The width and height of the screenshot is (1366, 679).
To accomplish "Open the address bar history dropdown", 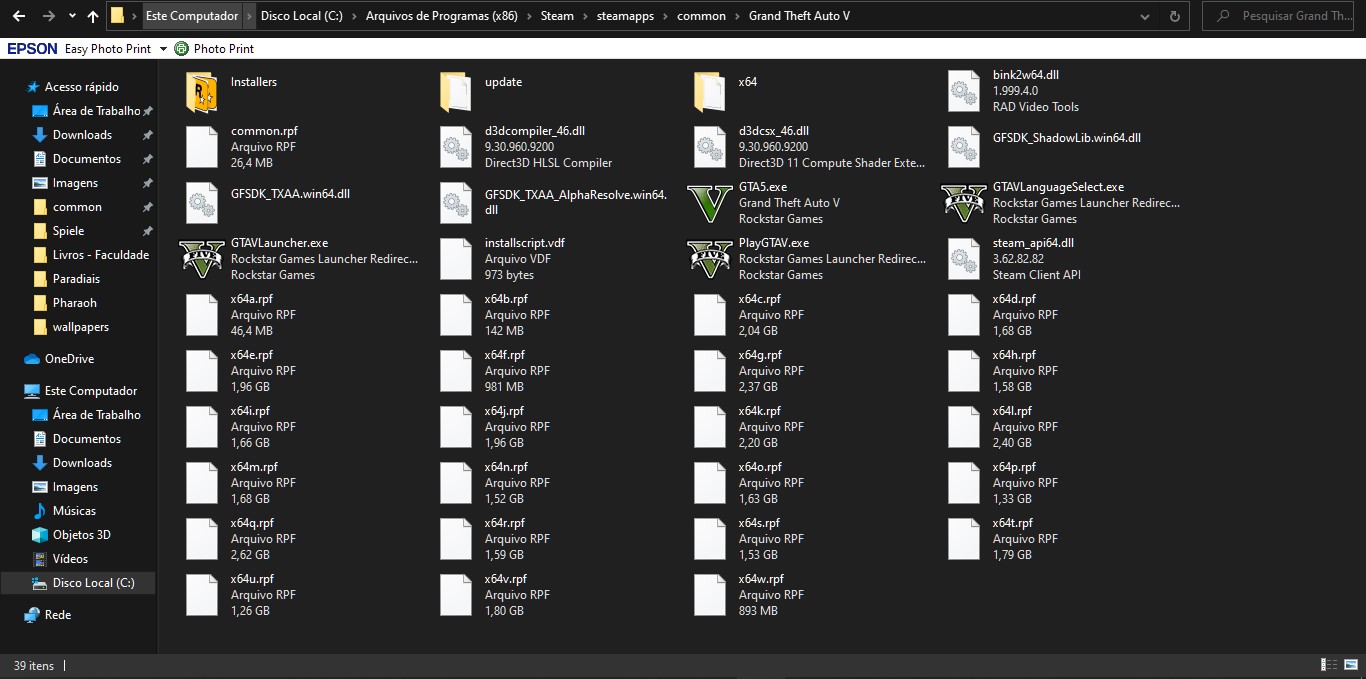I will (x=1147, y=16).
